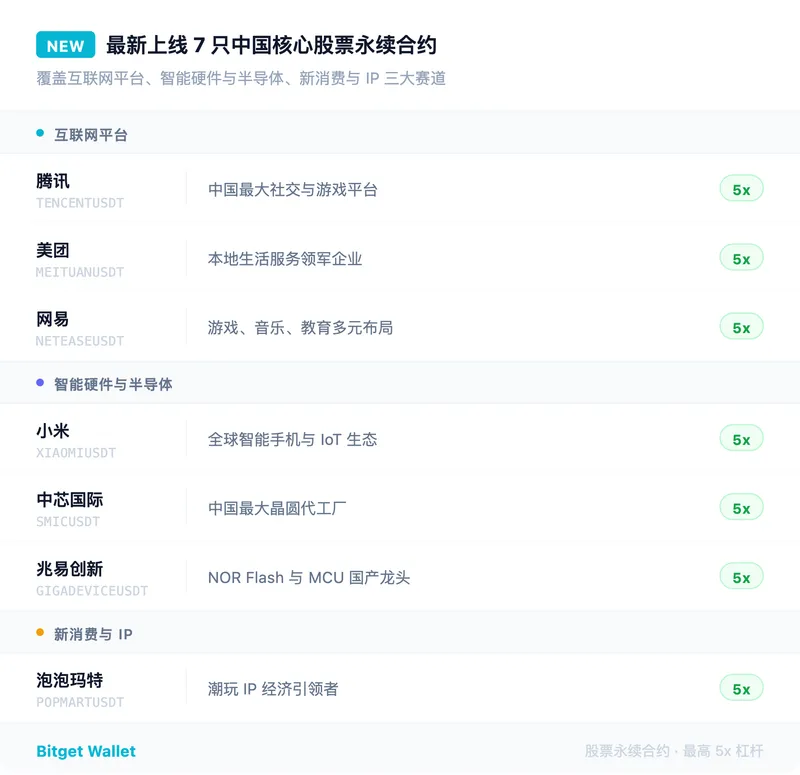Screen dimensions: 800x775
Task: Open the 小米 stock name
Action: click(53, 431)
